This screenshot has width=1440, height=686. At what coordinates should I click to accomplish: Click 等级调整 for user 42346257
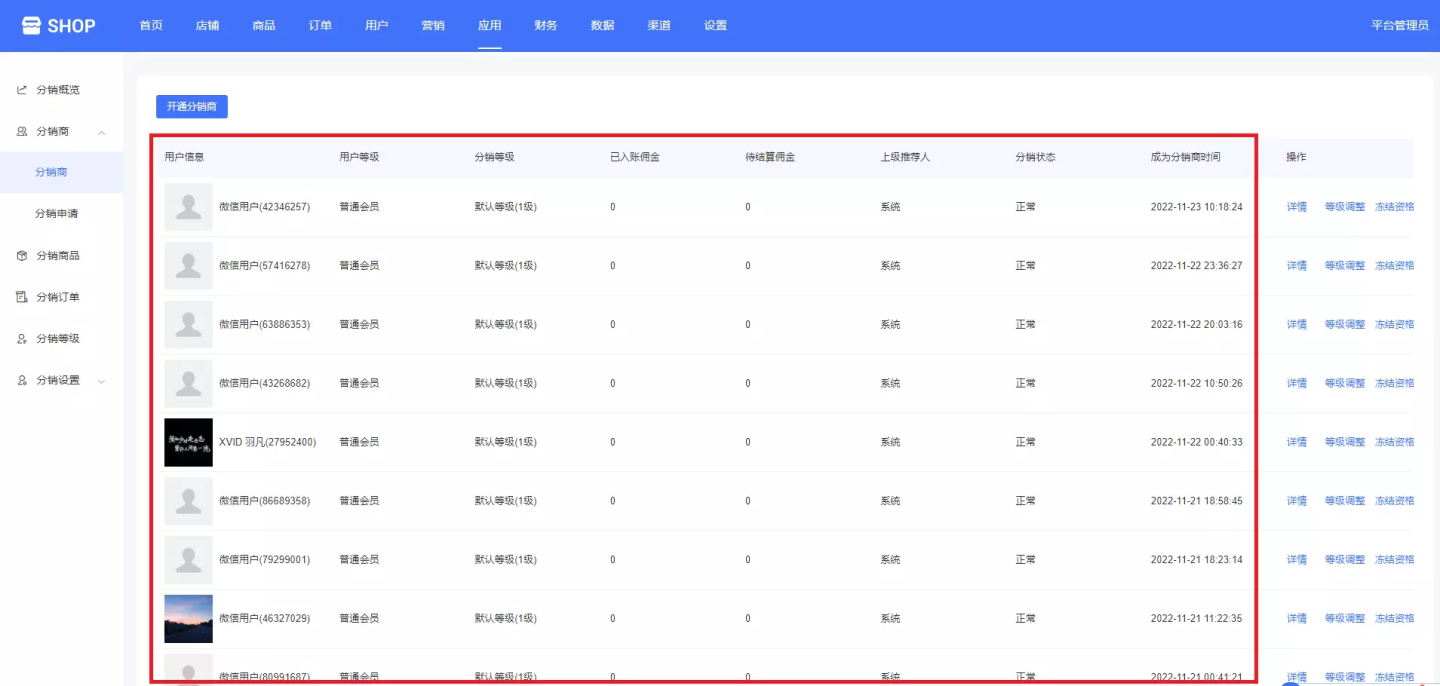1345,207
